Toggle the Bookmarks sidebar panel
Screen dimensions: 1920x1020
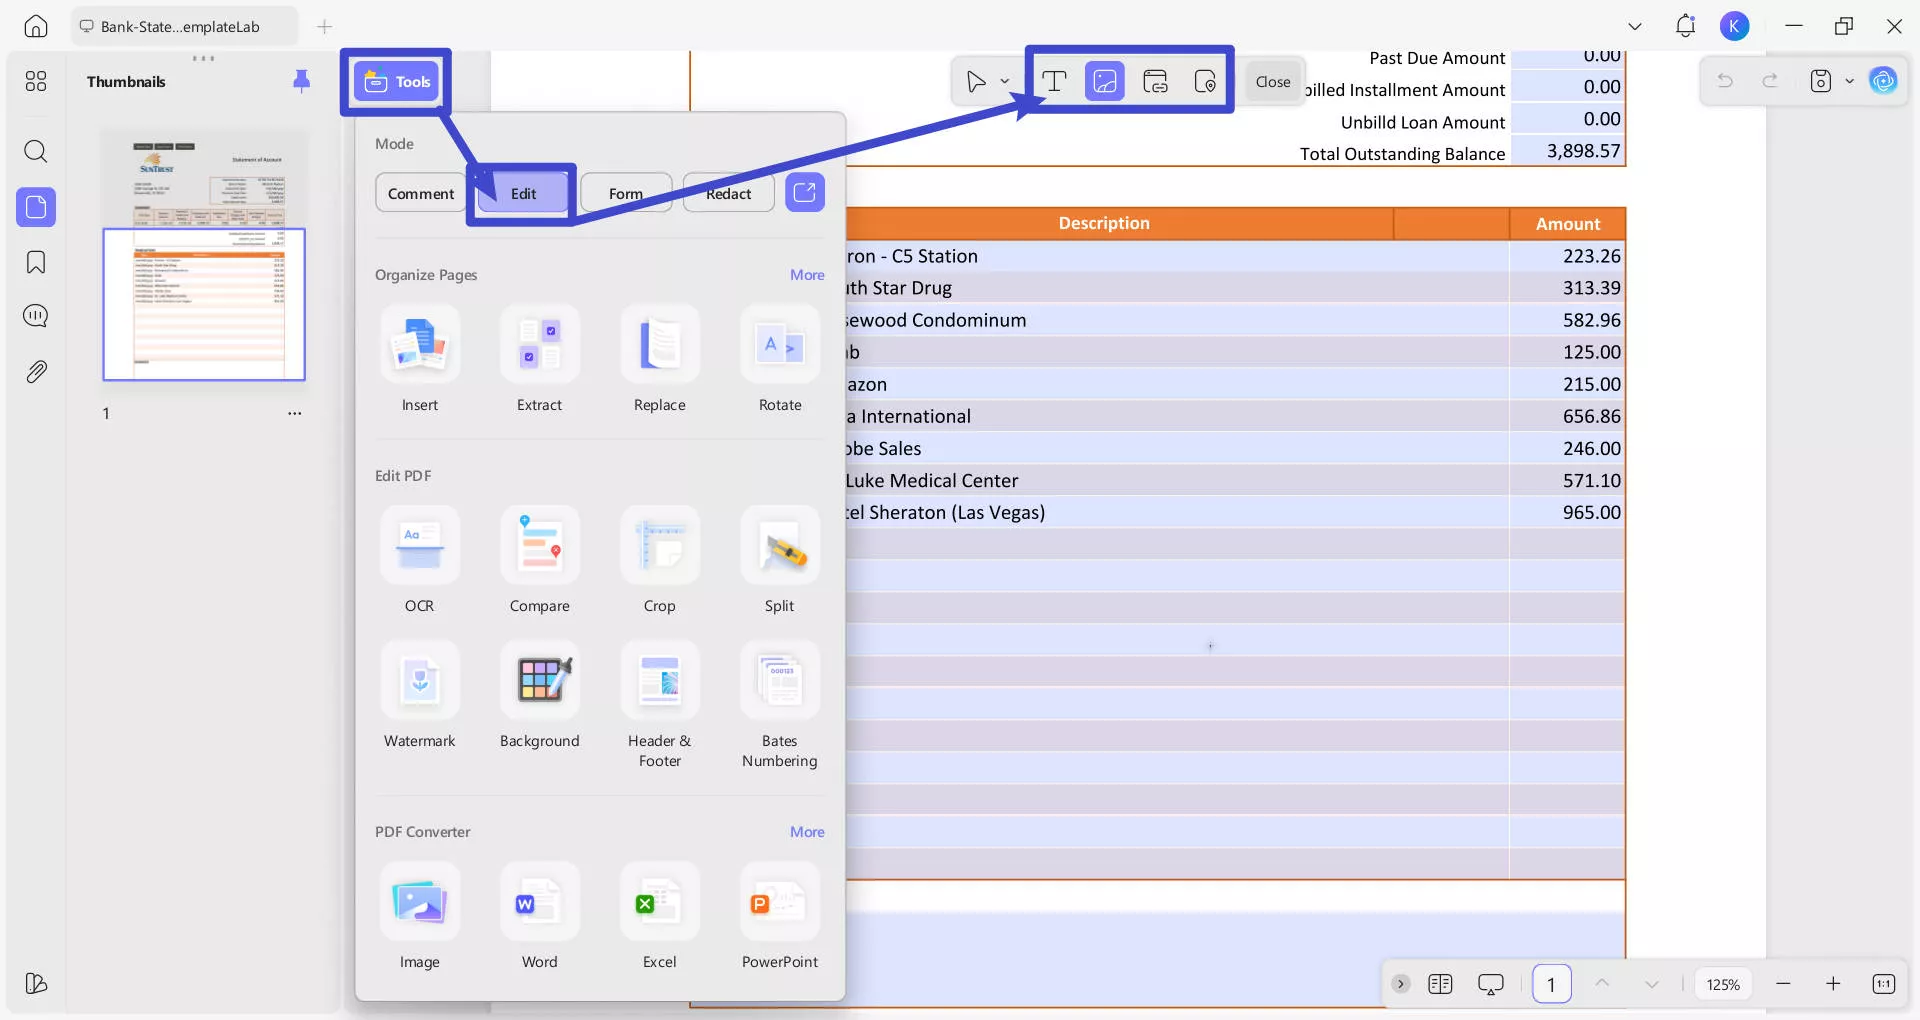pos(36,262)
